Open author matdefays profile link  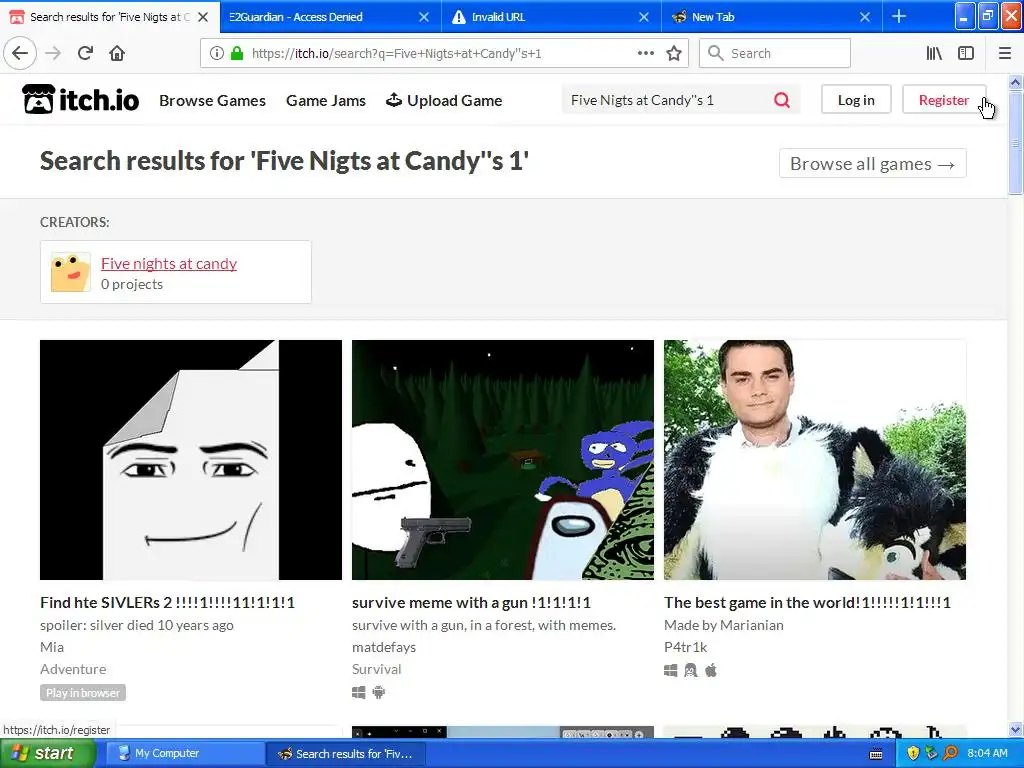(384, 647)
